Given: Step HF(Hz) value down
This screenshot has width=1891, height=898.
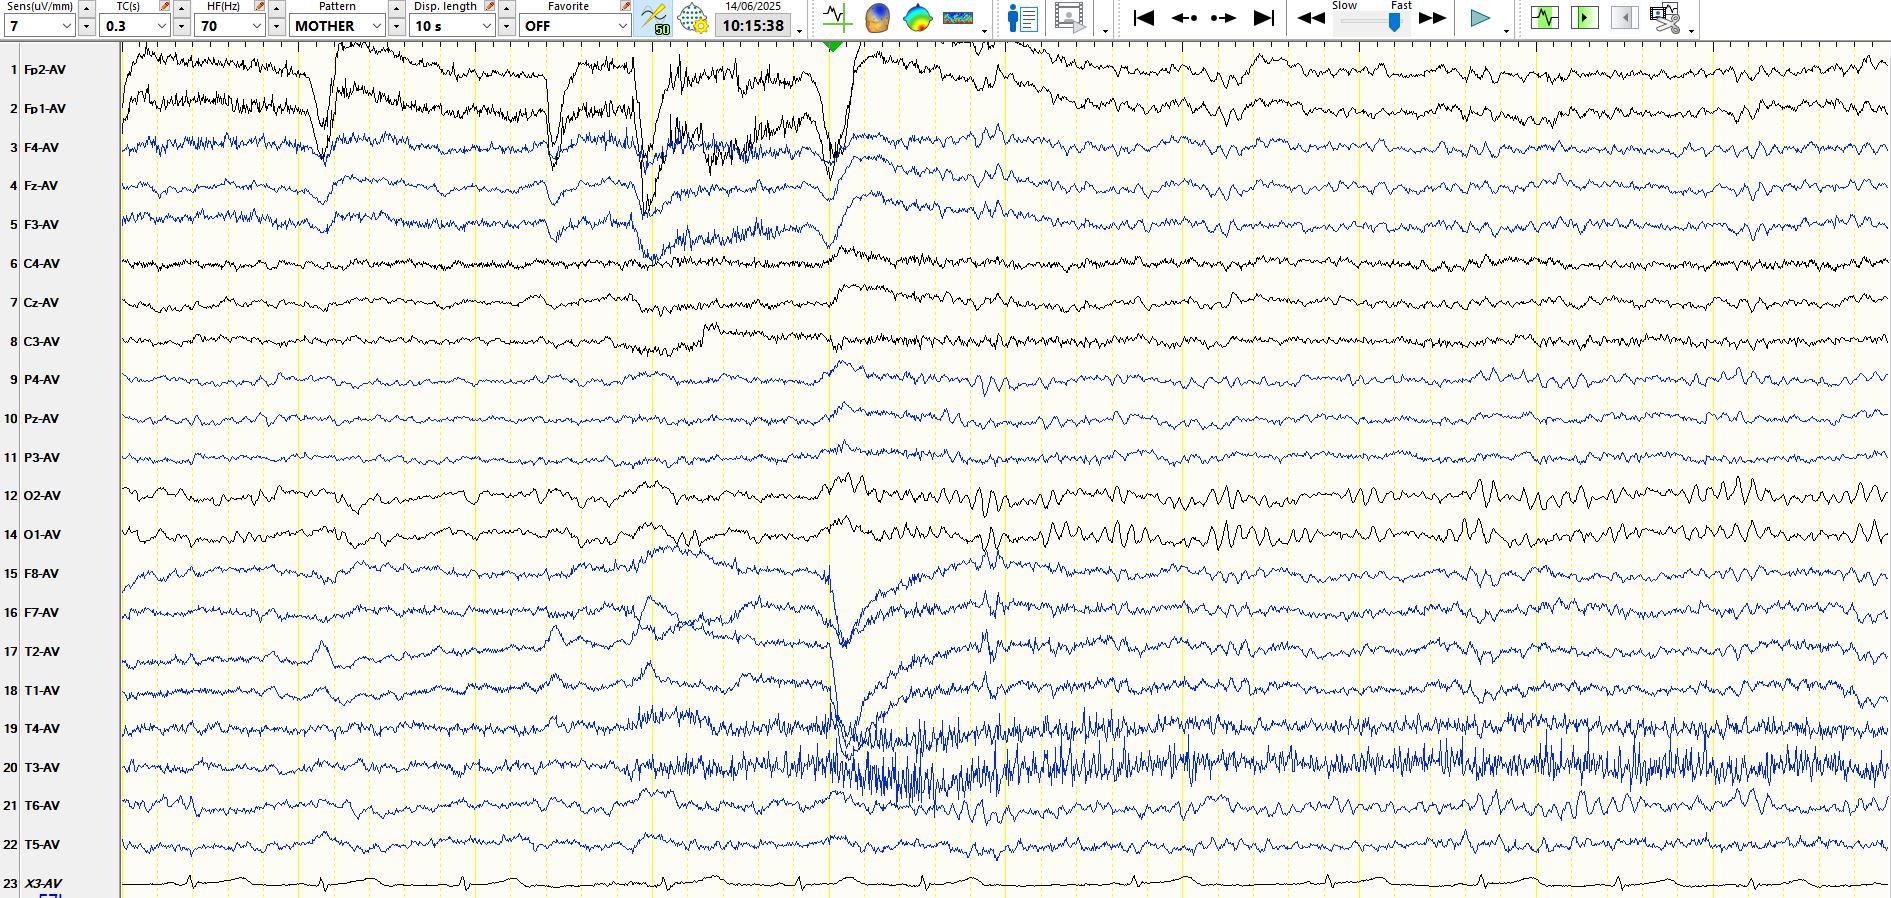Looking at the screenshot, I should click(x=277, y=27).
